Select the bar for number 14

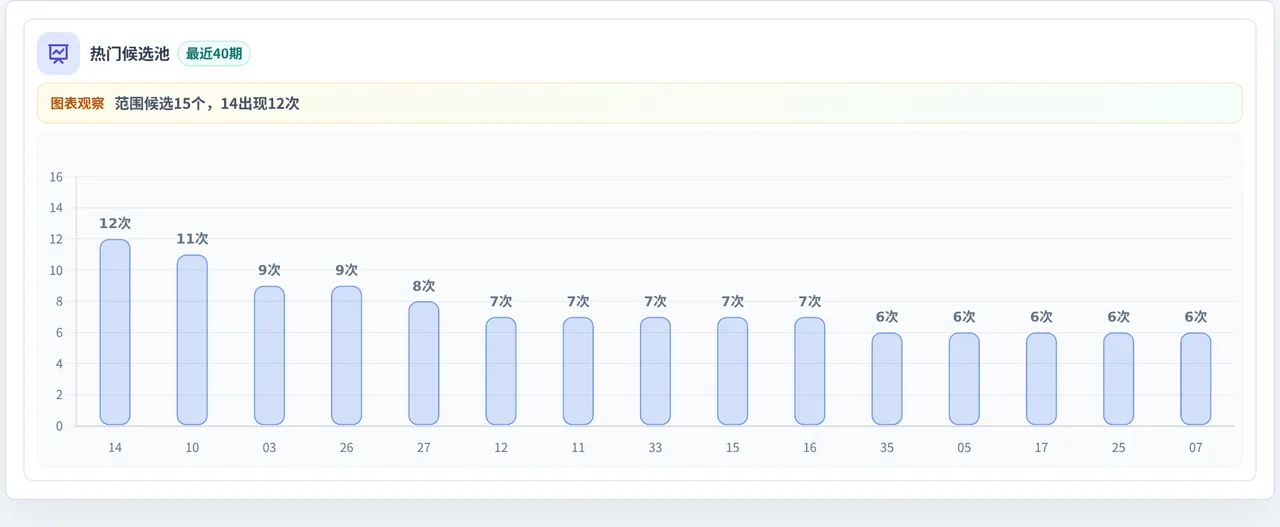coord(115,332)
